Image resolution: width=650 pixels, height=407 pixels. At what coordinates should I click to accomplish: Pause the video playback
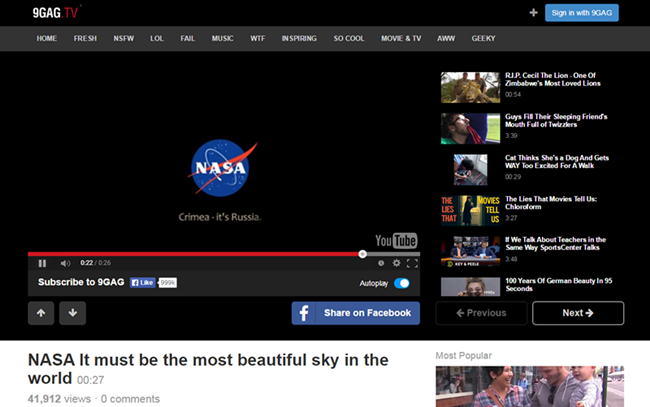click(x=42, y=263)
